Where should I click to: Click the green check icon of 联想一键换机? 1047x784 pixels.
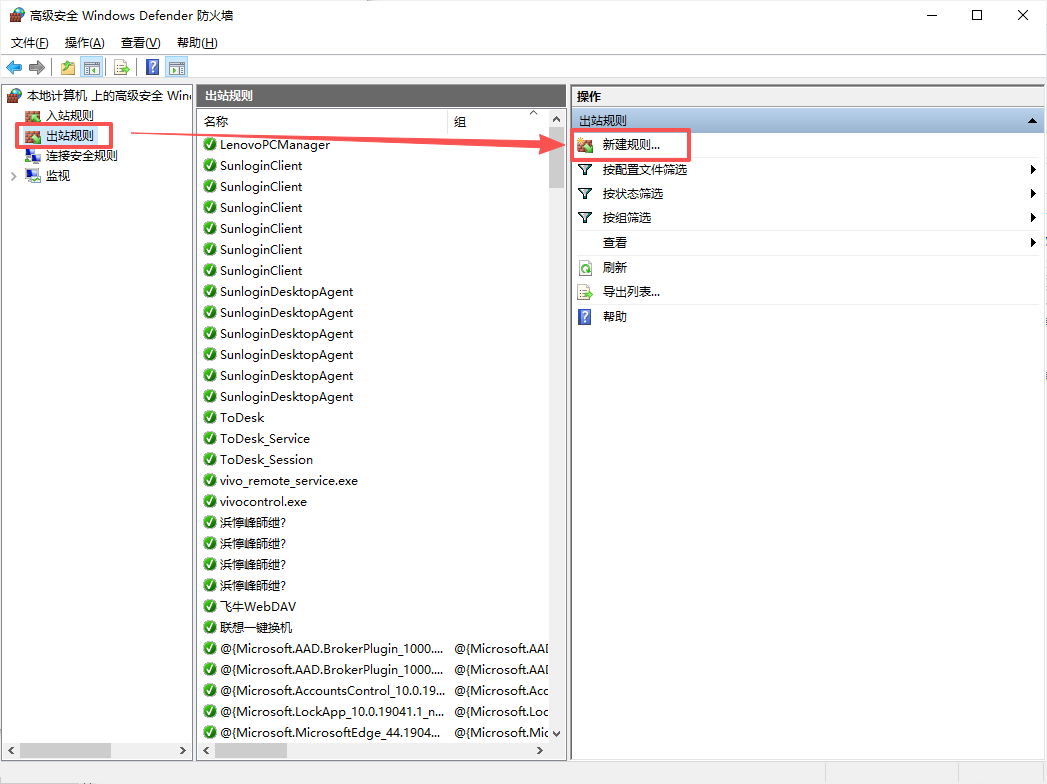210,627
